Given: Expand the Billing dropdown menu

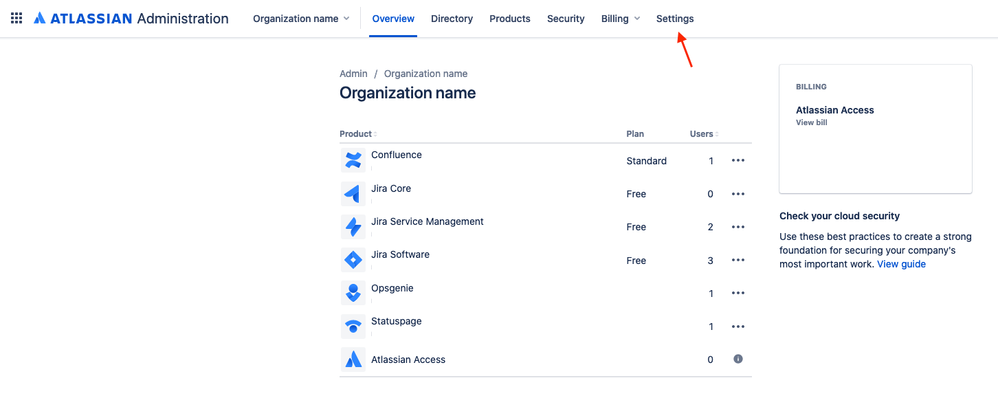Looking at the screenshot, I should pos(621,18).
